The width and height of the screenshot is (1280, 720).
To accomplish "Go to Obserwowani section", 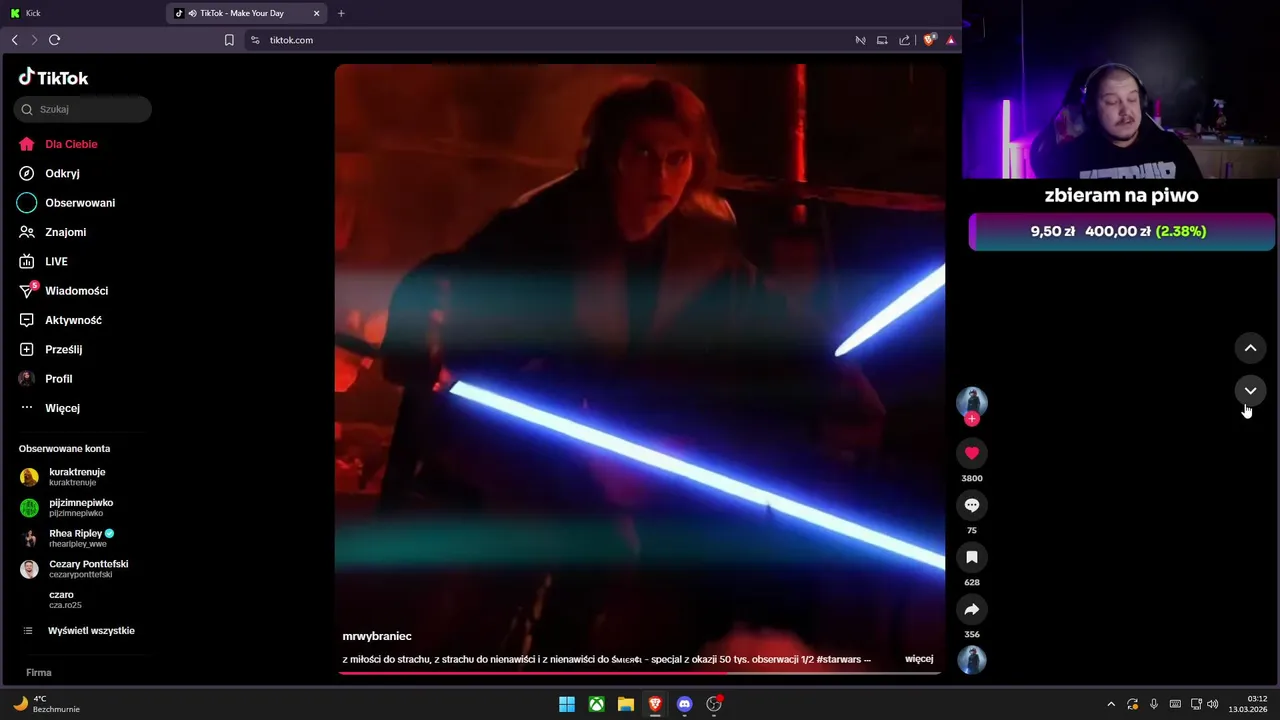I will pos(66,203).
